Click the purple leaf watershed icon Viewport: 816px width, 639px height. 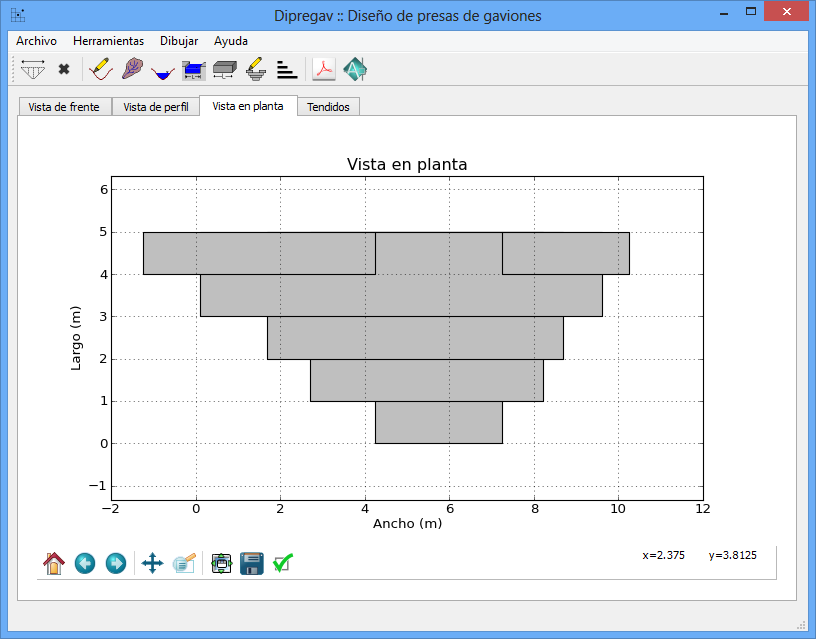click(x=131, y=70)
